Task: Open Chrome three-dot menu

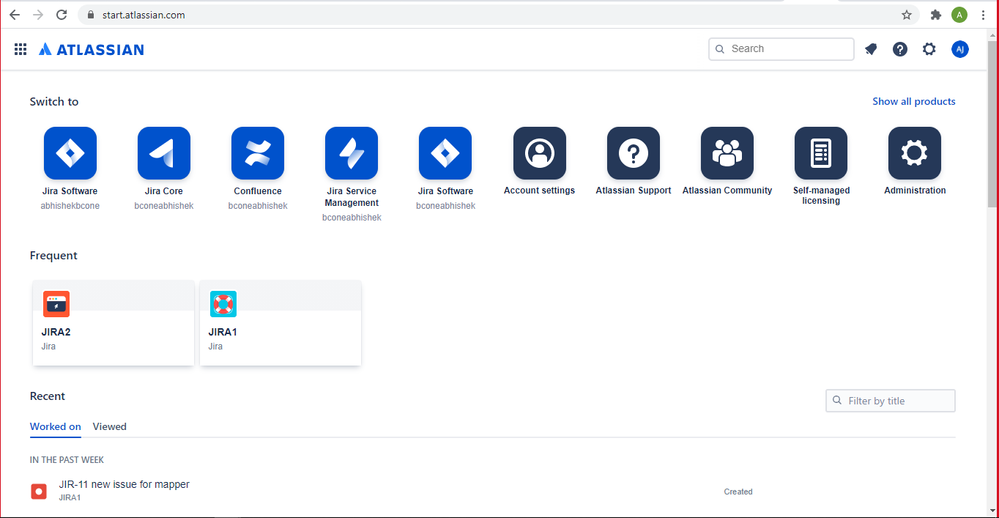Action: (983, 15)
